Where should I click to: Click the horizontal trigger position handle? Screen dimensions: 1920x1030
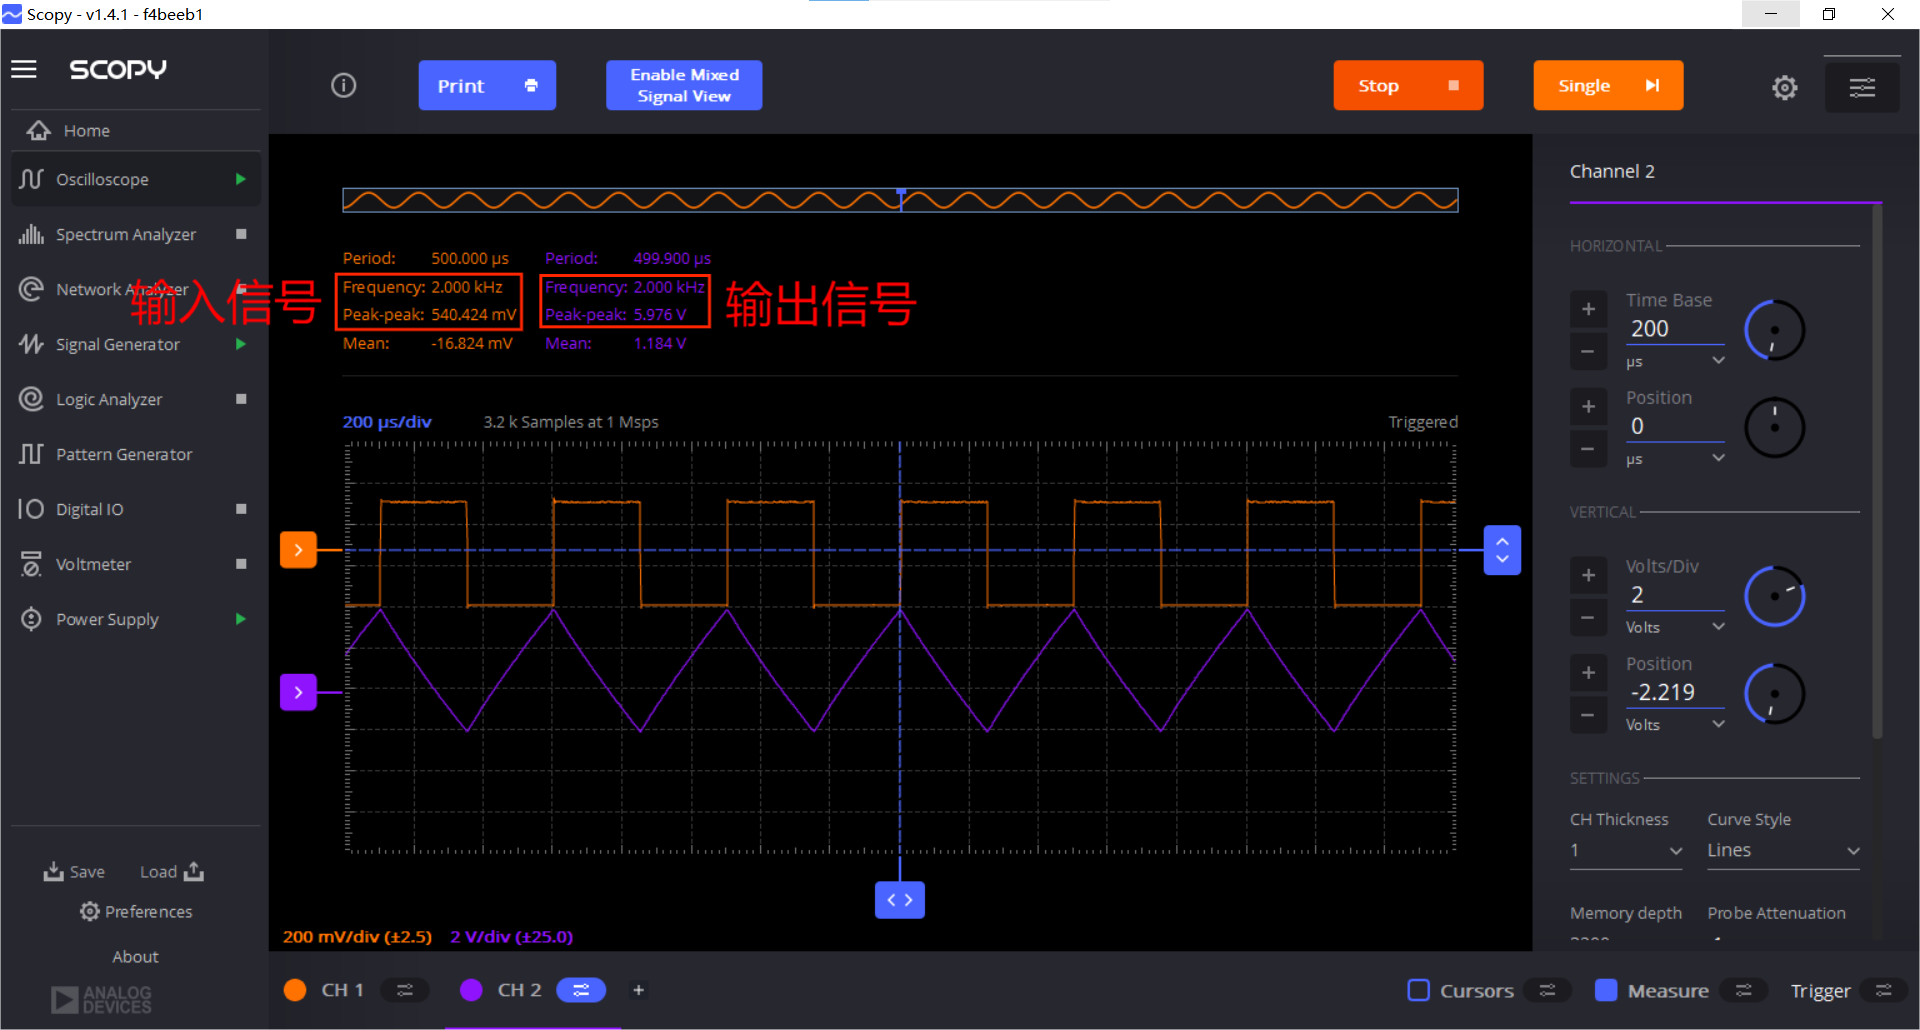900,900
